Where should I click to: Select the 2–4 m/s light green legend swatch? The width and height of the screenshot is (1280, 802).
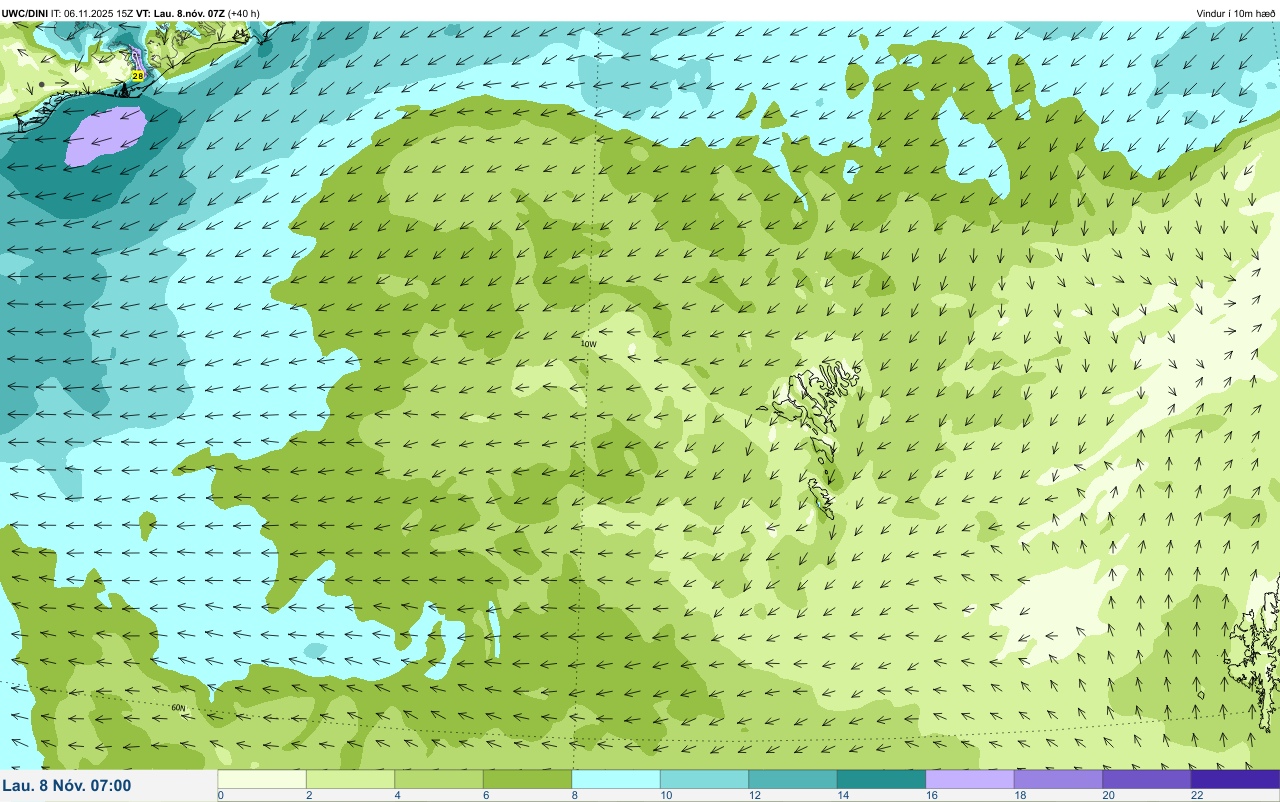pyautogui.click(x=350, y=779)
